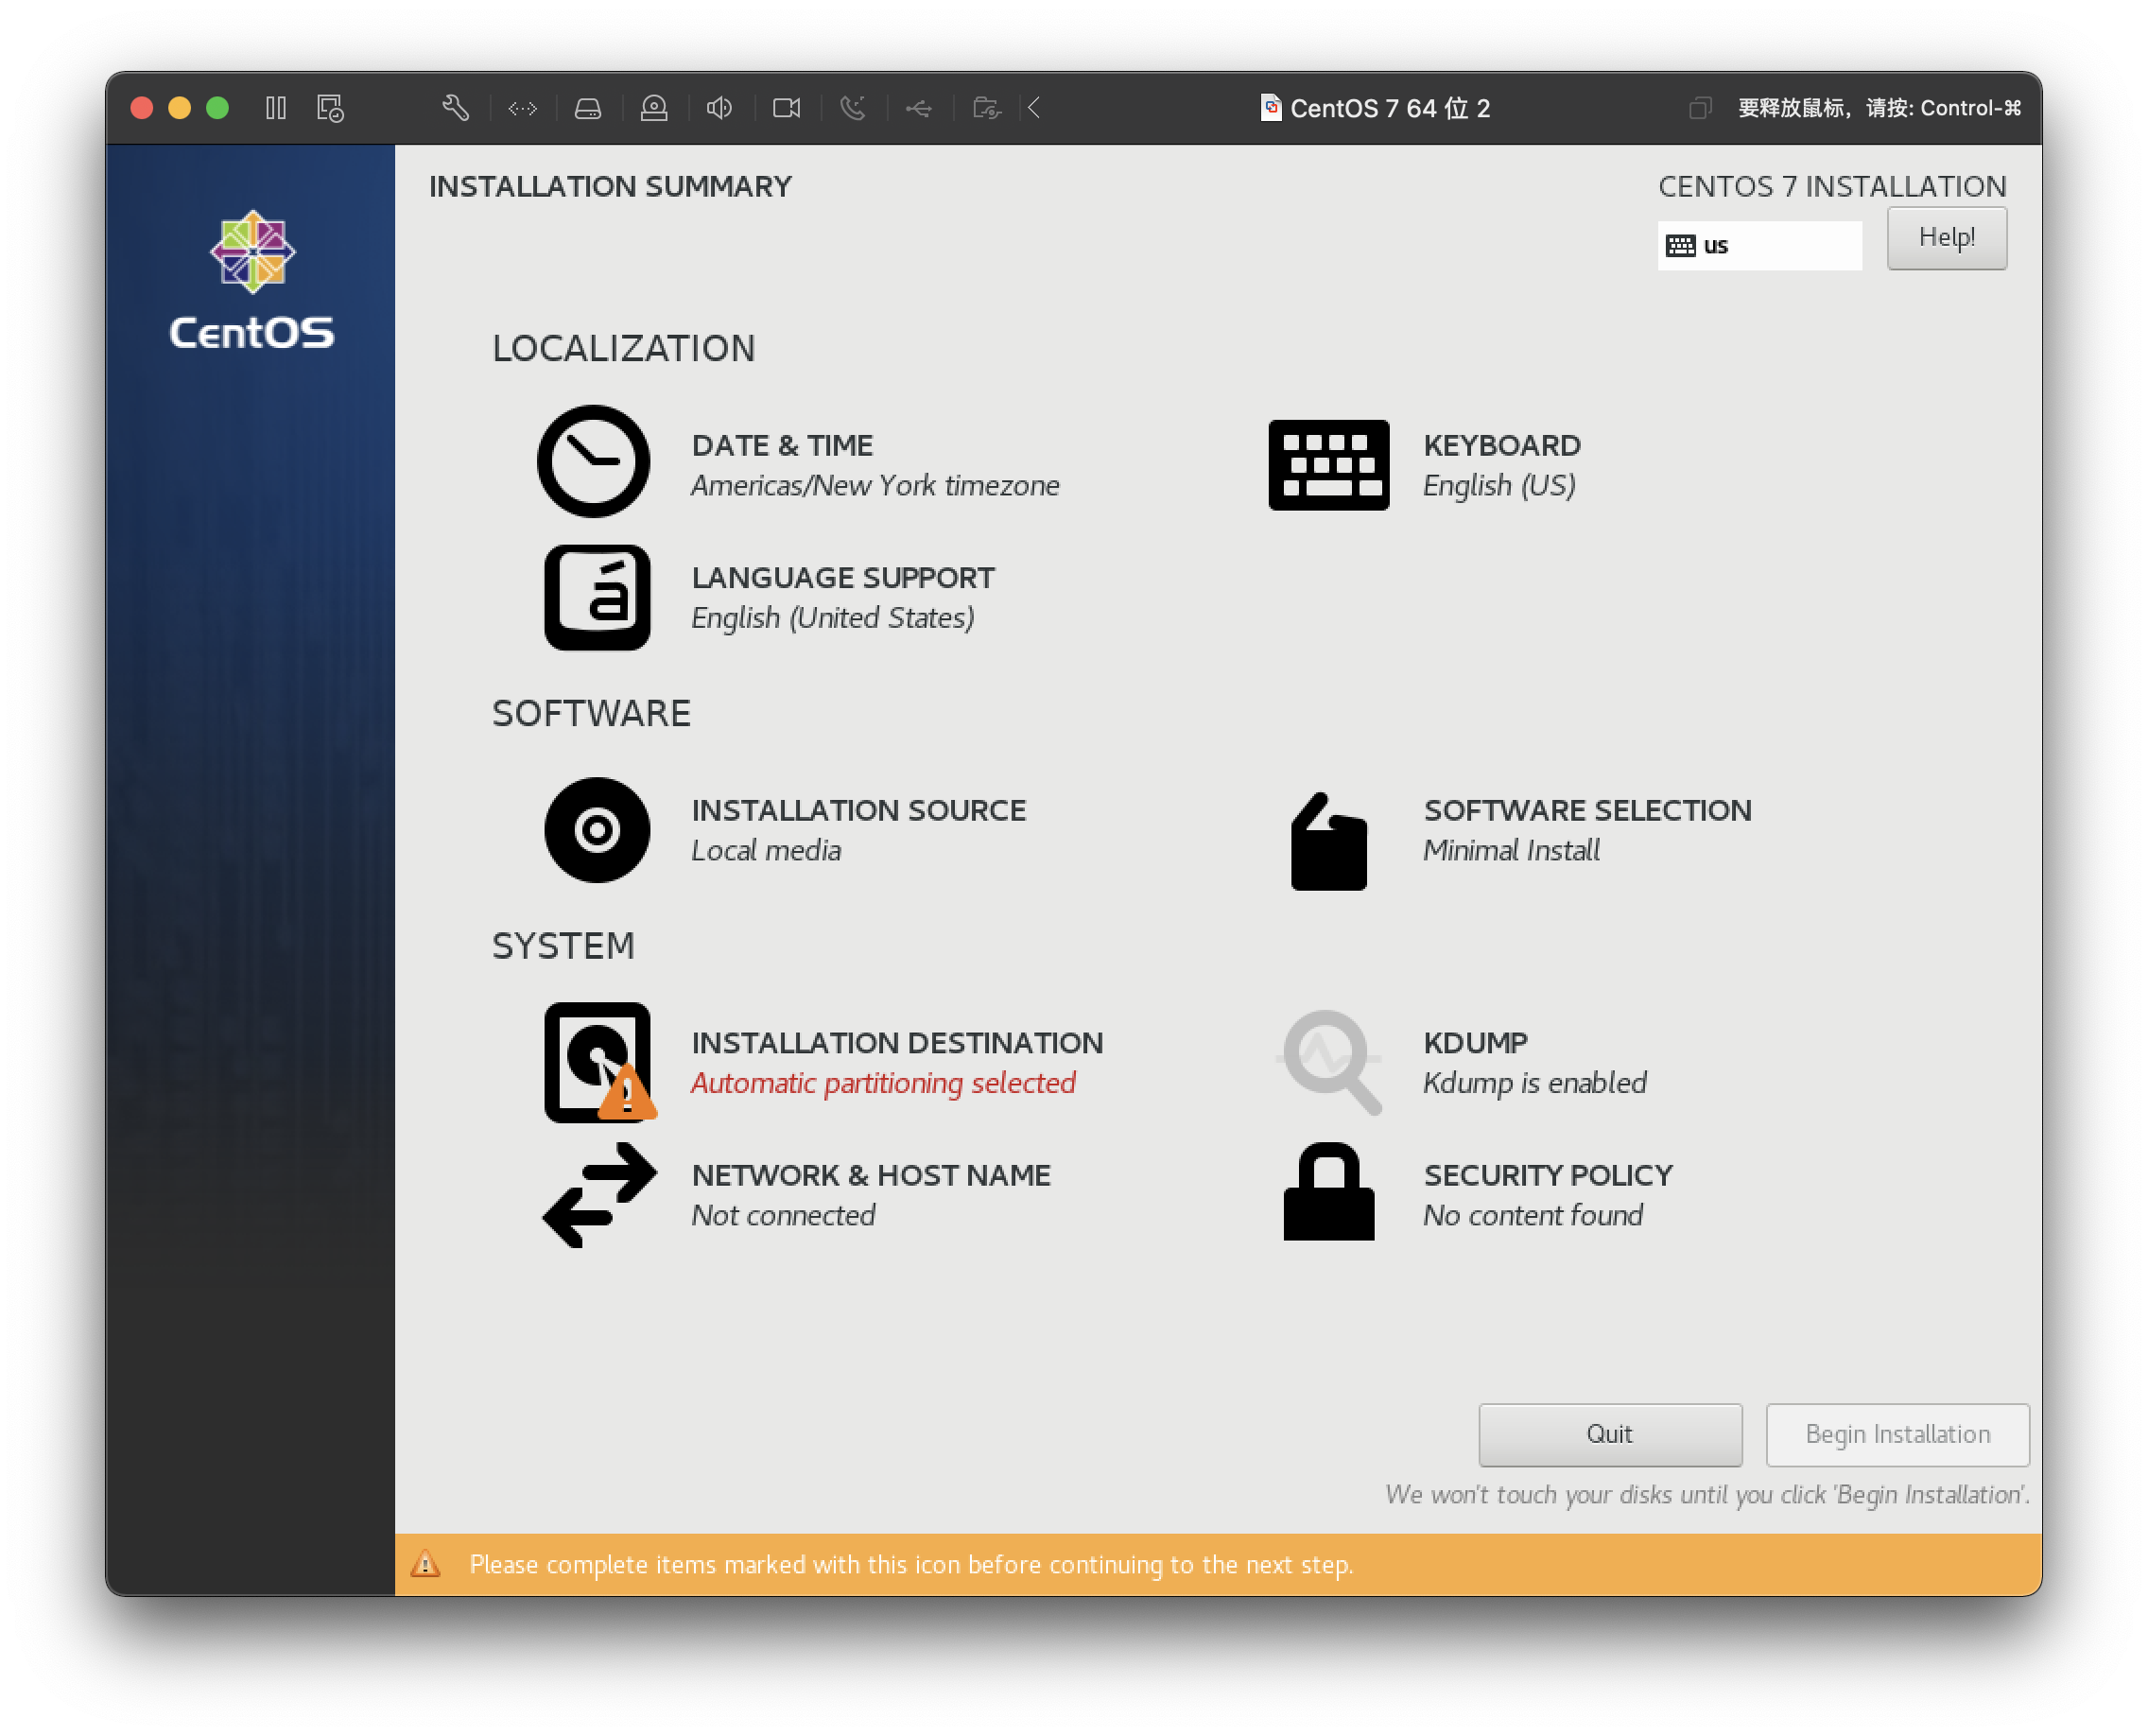Click 'Automatic partitioning selected' red text
Screen dimensions: 2148x1736
(883, 1084)
